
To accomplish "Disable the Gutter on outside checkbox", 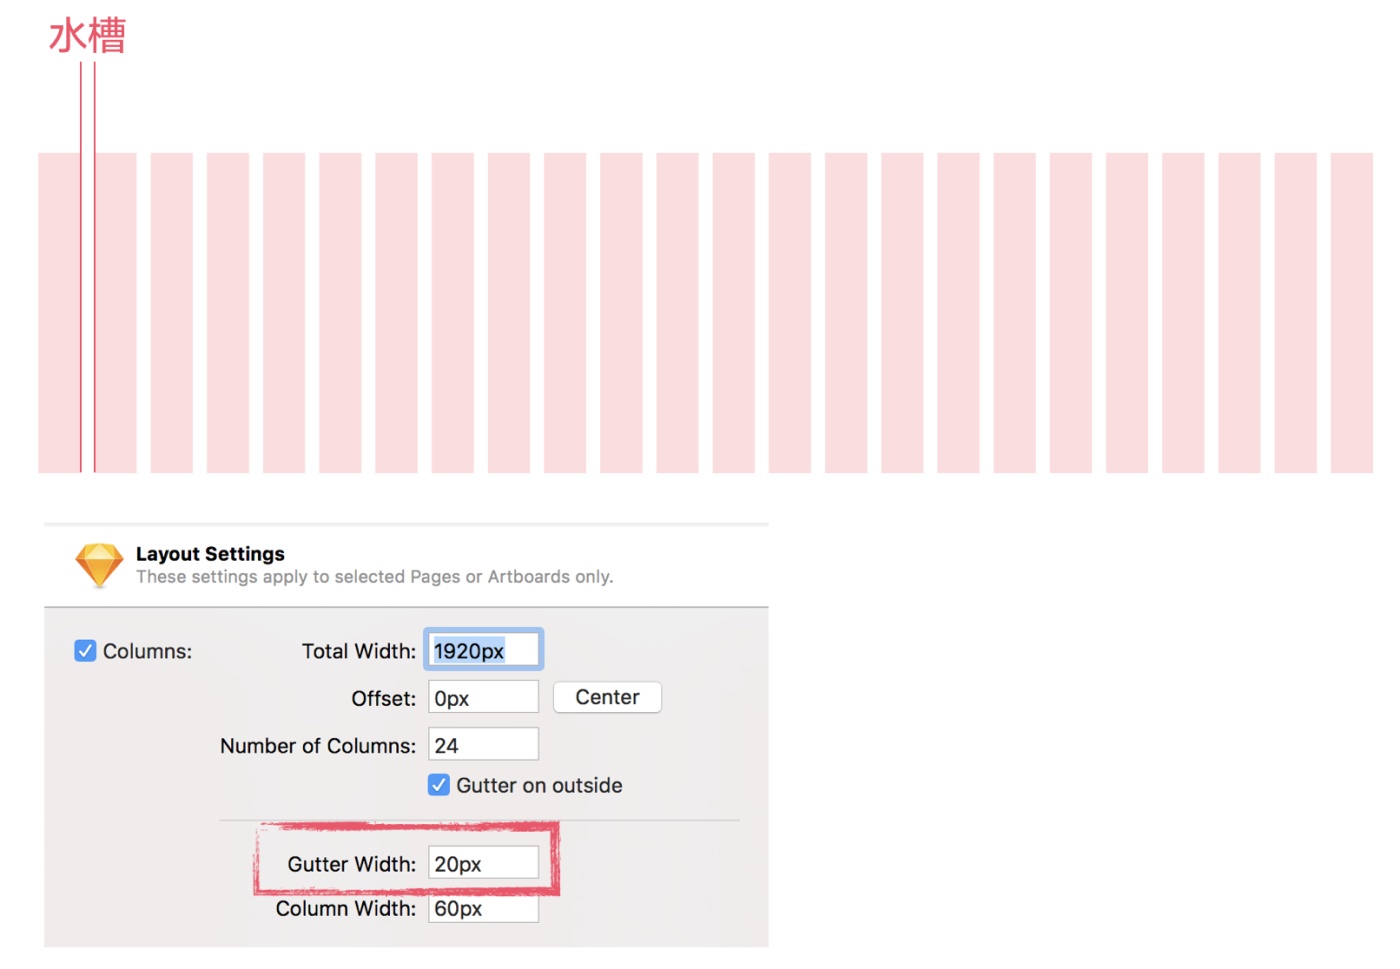I will 439,785.
